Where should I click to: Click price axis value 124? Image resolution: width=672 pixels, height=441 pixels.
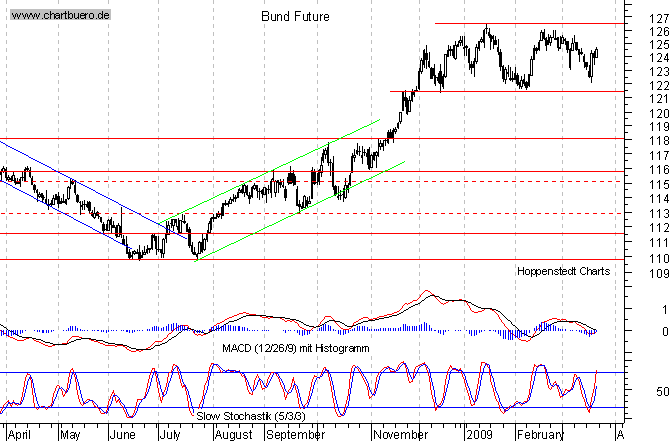click(659, 57)
